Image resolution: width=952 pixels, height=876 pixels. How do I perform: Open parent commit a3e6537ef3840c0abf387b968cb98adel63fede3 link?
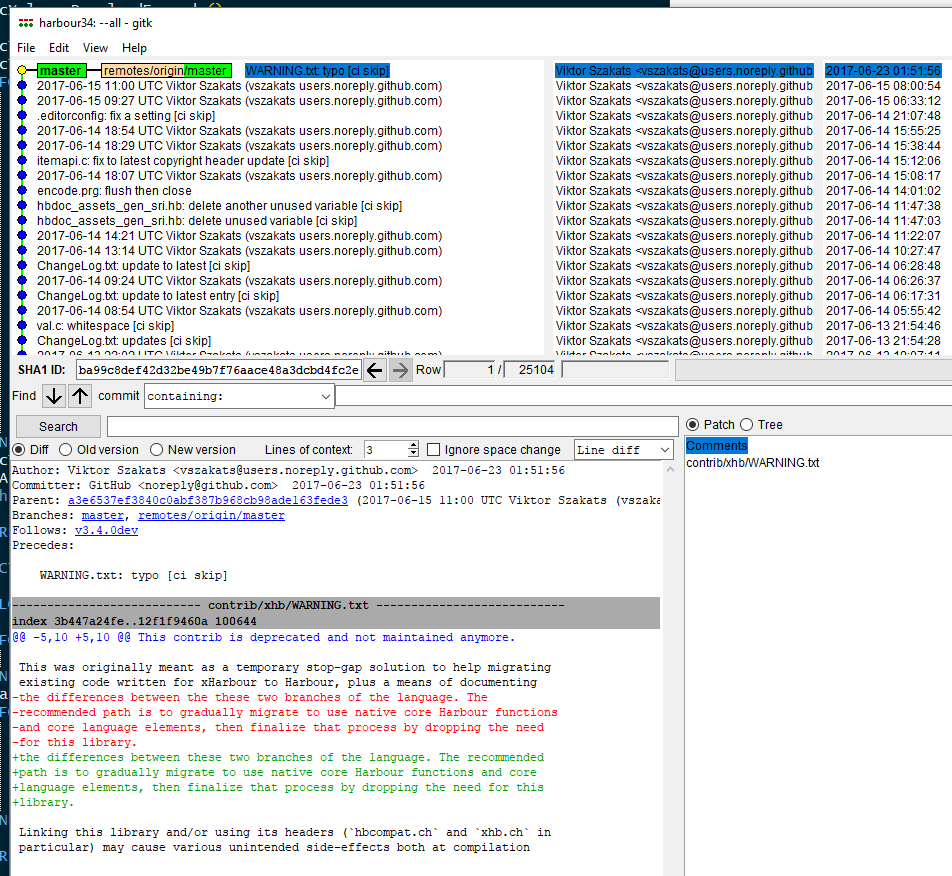[208, 500]
